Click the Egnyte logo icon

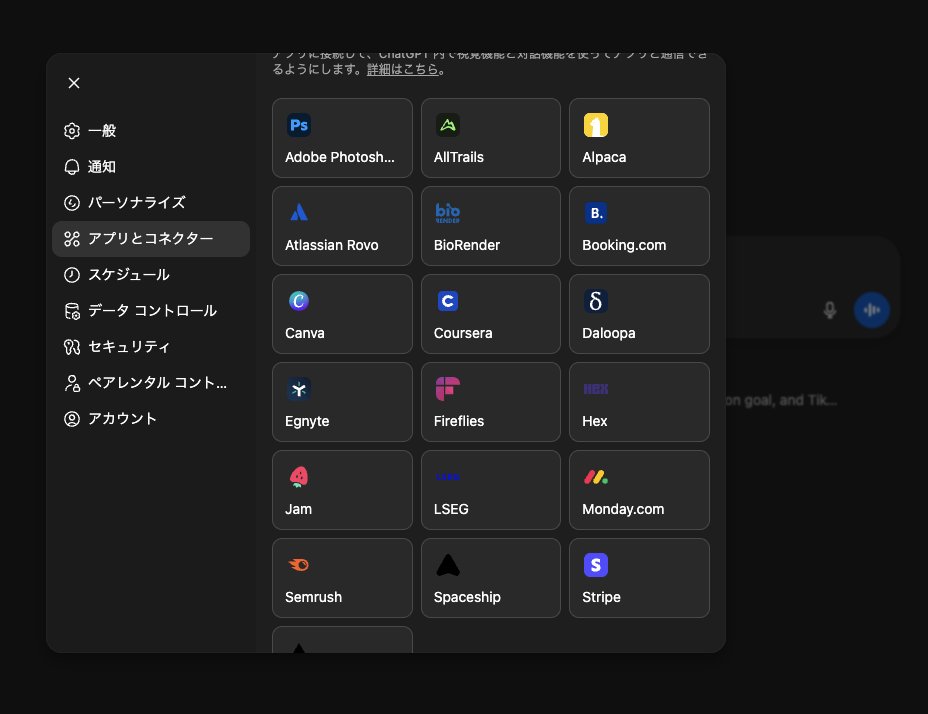coord(299,389)
